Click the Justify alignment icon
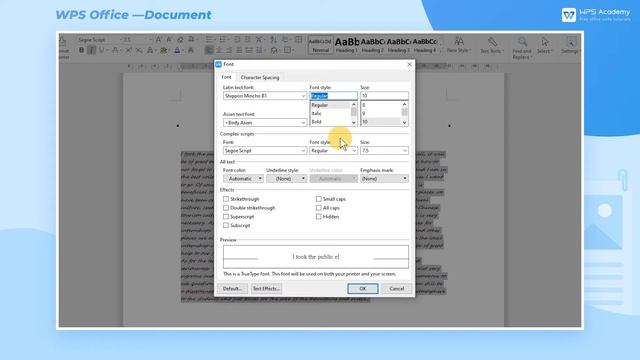This screenshot has height=360, width=640. coord(239,50)
